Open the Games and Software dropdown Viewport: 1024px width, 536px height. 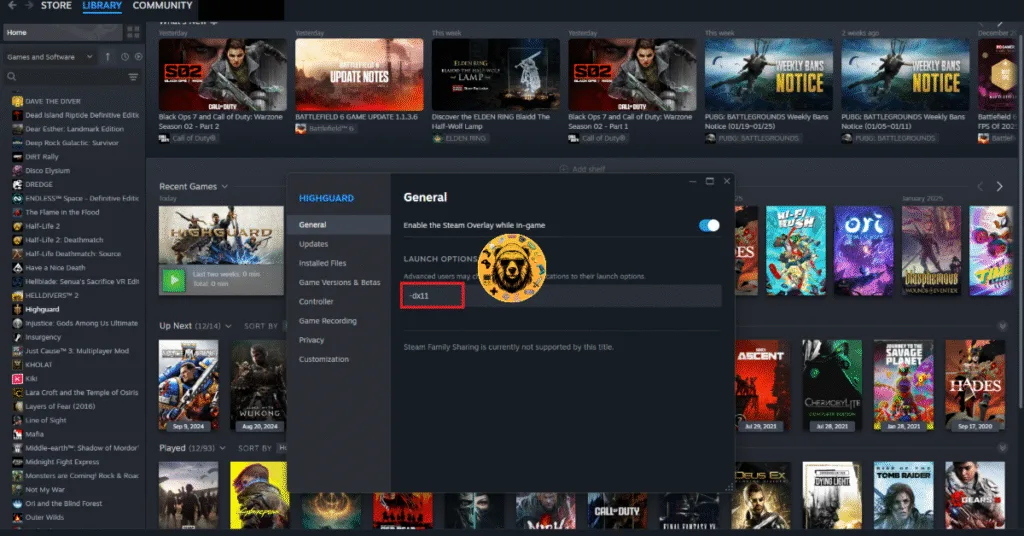[x=50, y=57]
